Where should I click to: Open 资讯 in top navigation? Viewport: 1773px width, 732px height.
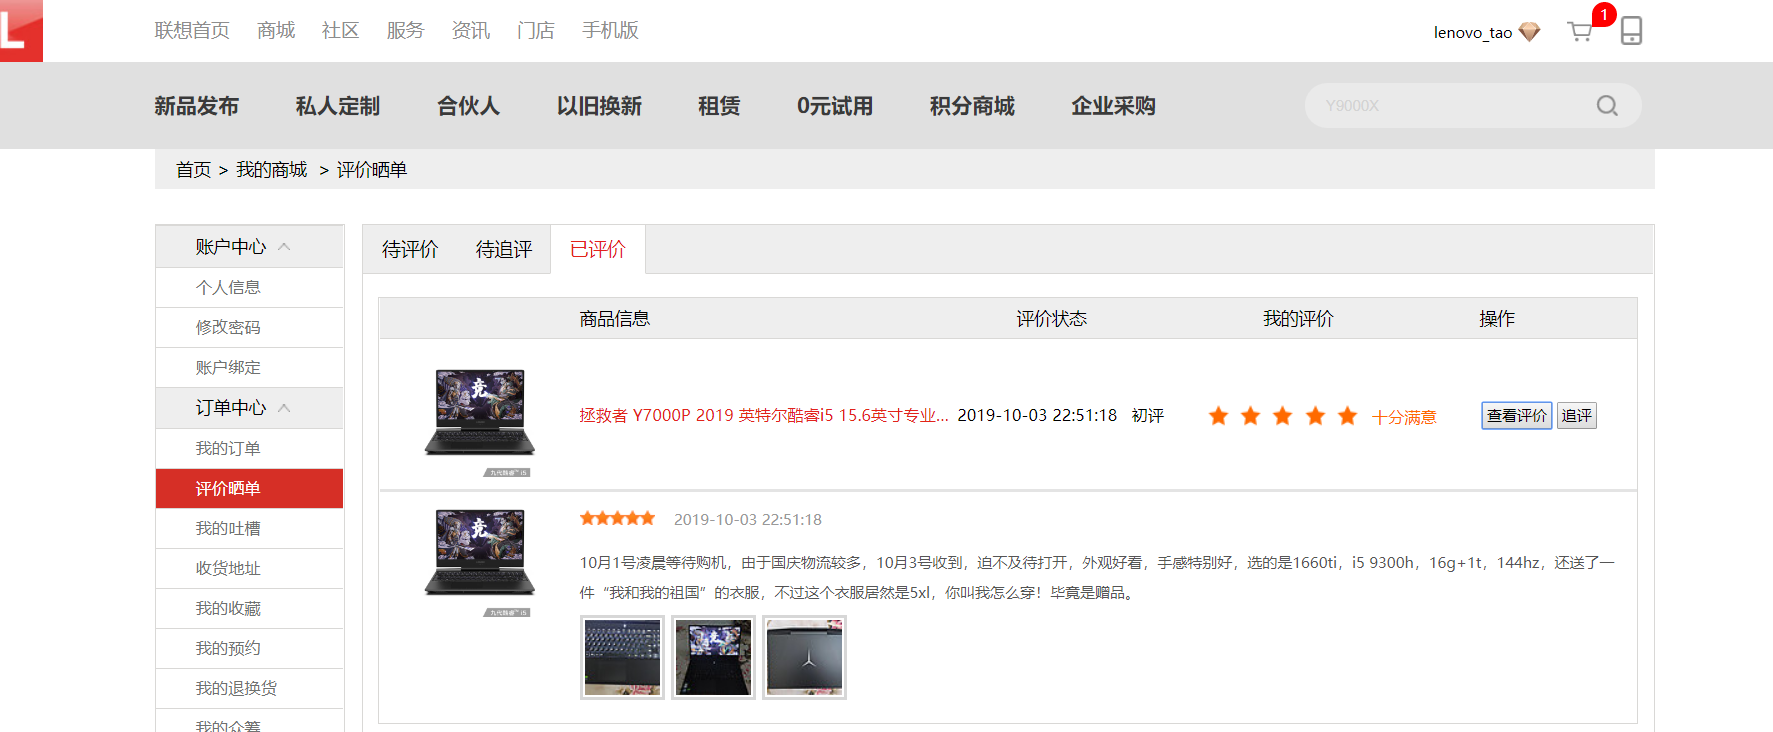[x=470, y=31]
